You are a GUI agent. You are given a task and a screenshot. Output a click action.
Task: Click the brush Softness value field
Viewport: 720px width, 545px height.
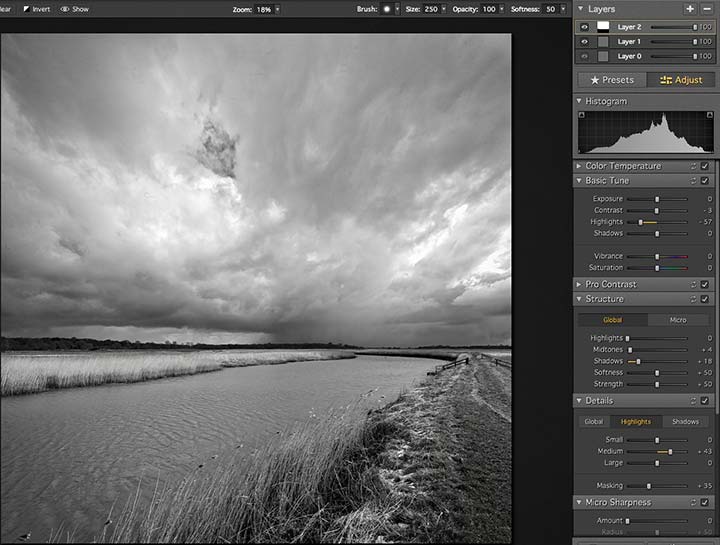[551, 9]
